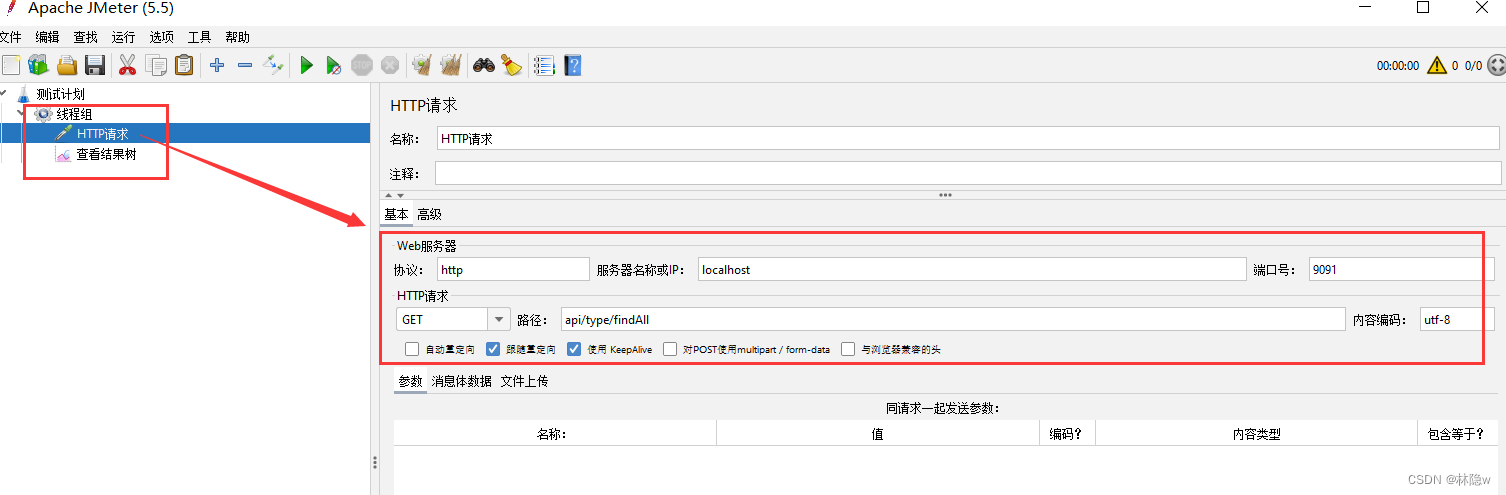Click the 值 column header

pos(878,434)
